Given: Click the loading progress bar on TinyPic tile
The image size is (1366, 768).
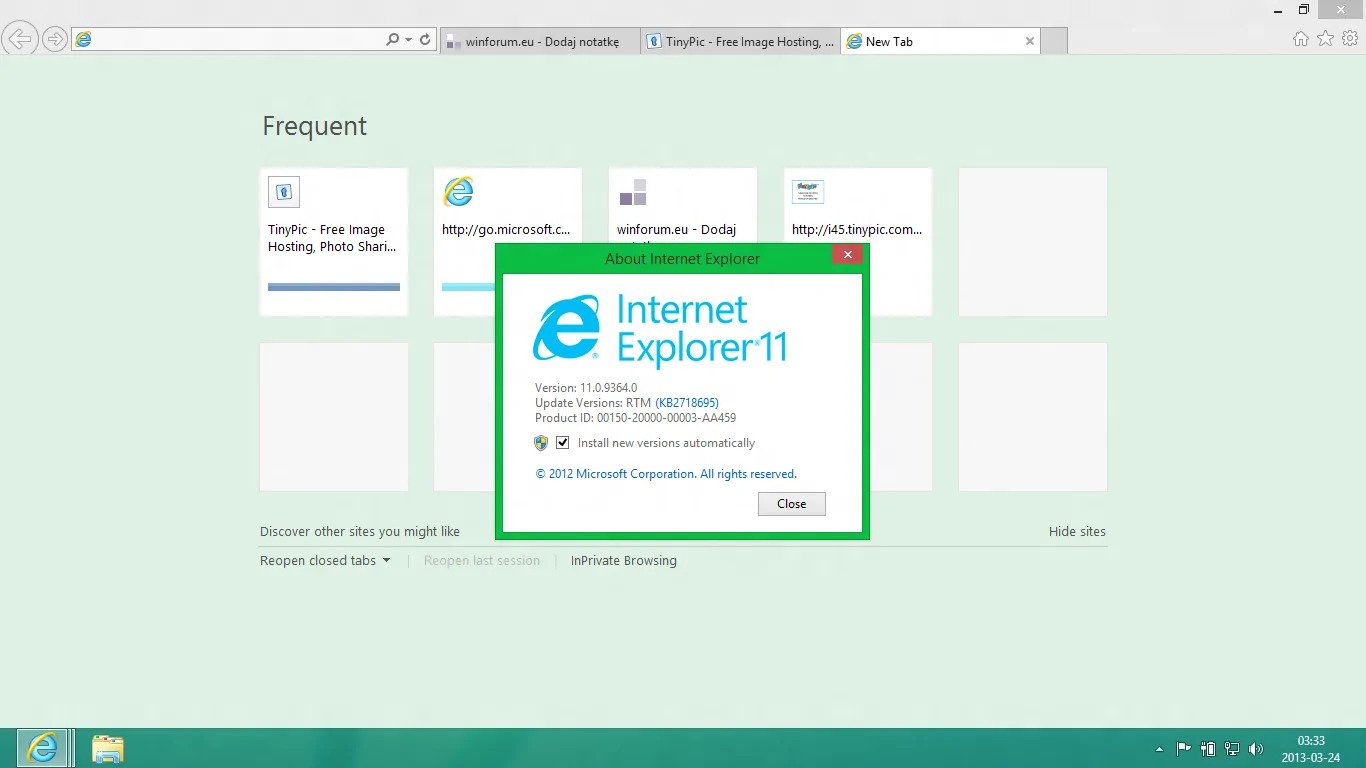Looking at the screenshot, I should (x=334, y=287).
